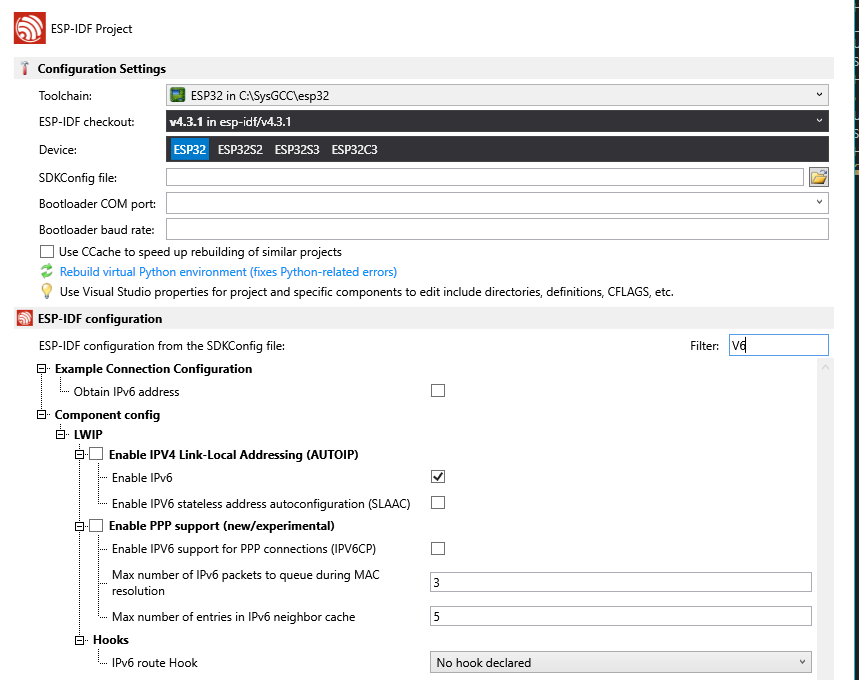Click the IPv6 neighbor cache entries field
Screen dimensions: 859x680
tap(621, 616)
